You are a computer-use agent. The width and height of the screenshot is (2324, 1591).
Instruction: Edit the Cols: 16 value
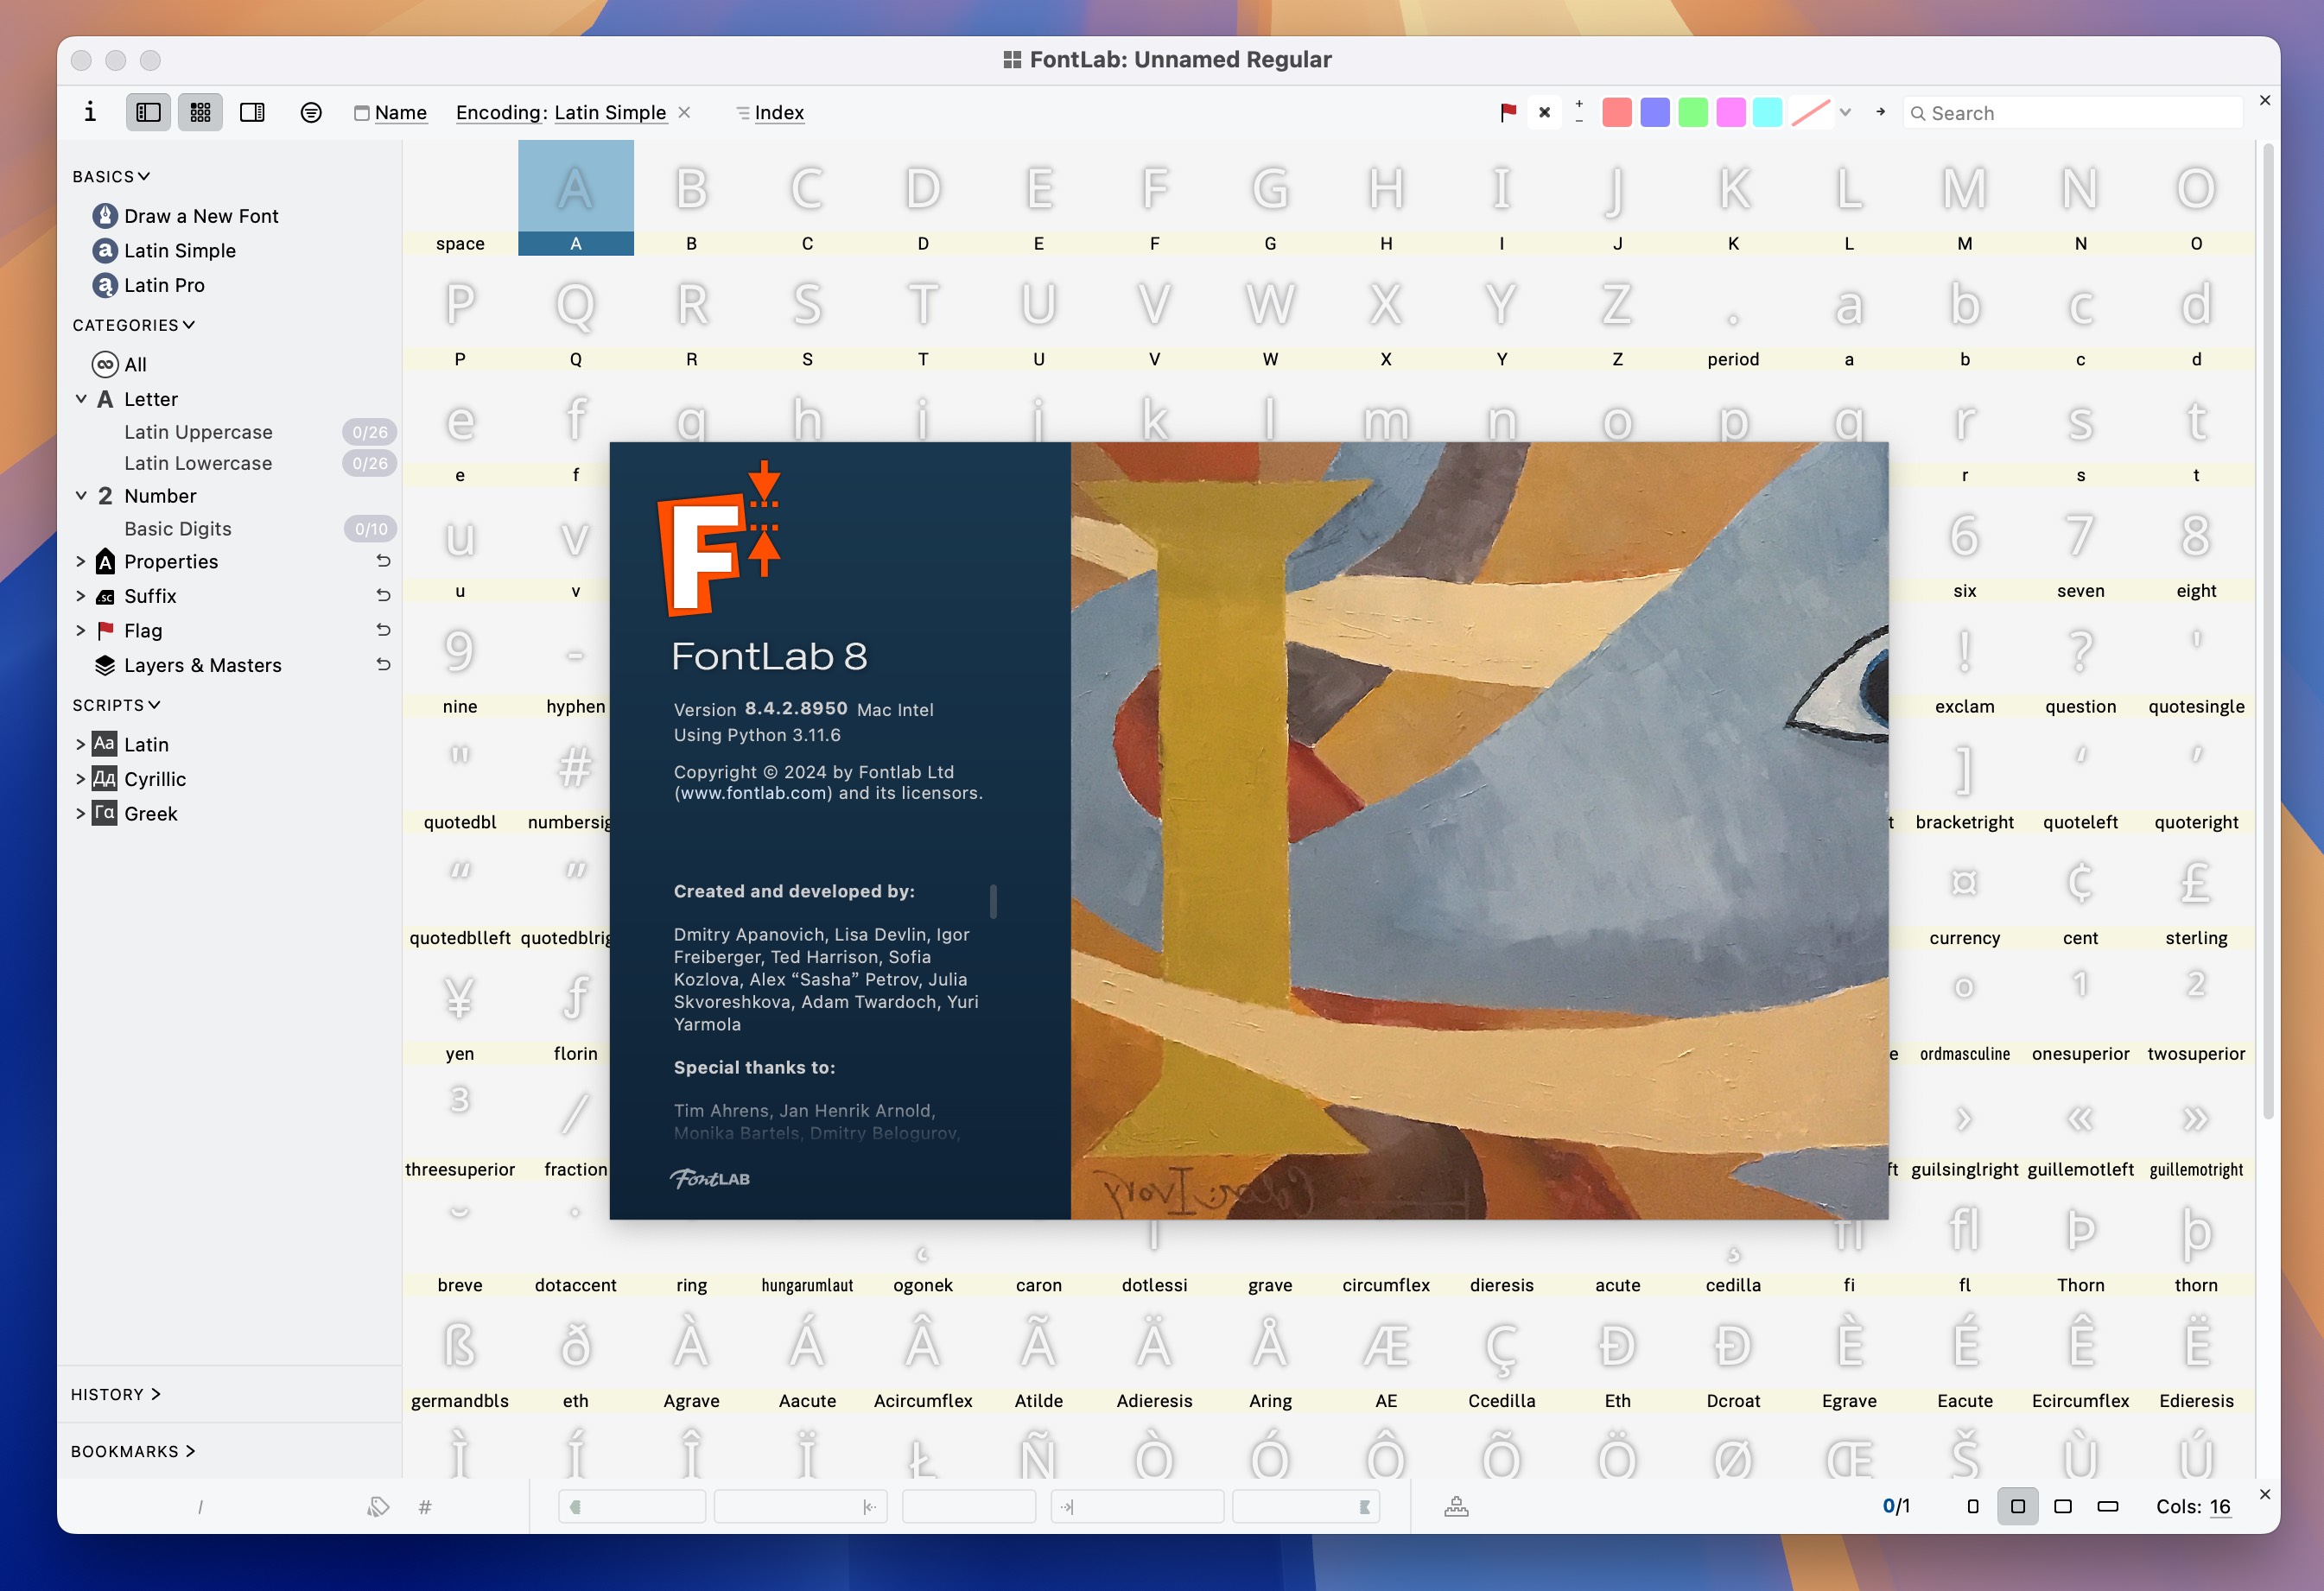[x=2220, y=1507]
